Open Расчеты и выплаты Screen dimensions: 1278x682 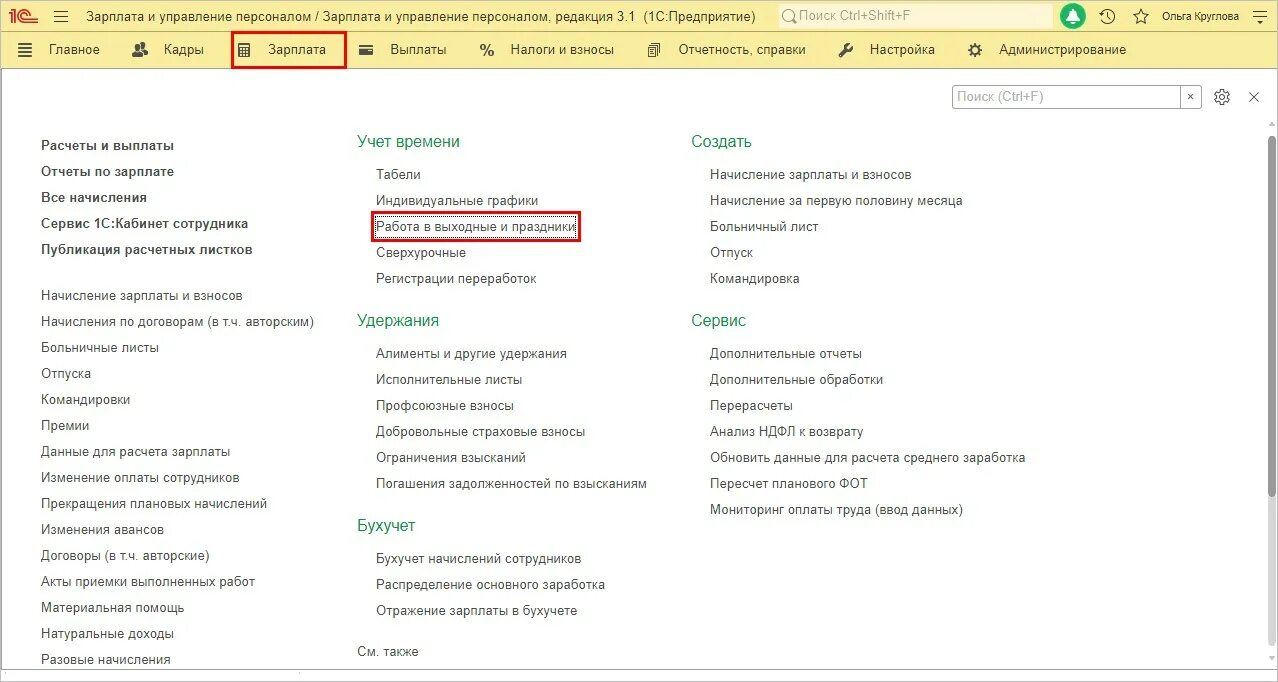point(107,146)
